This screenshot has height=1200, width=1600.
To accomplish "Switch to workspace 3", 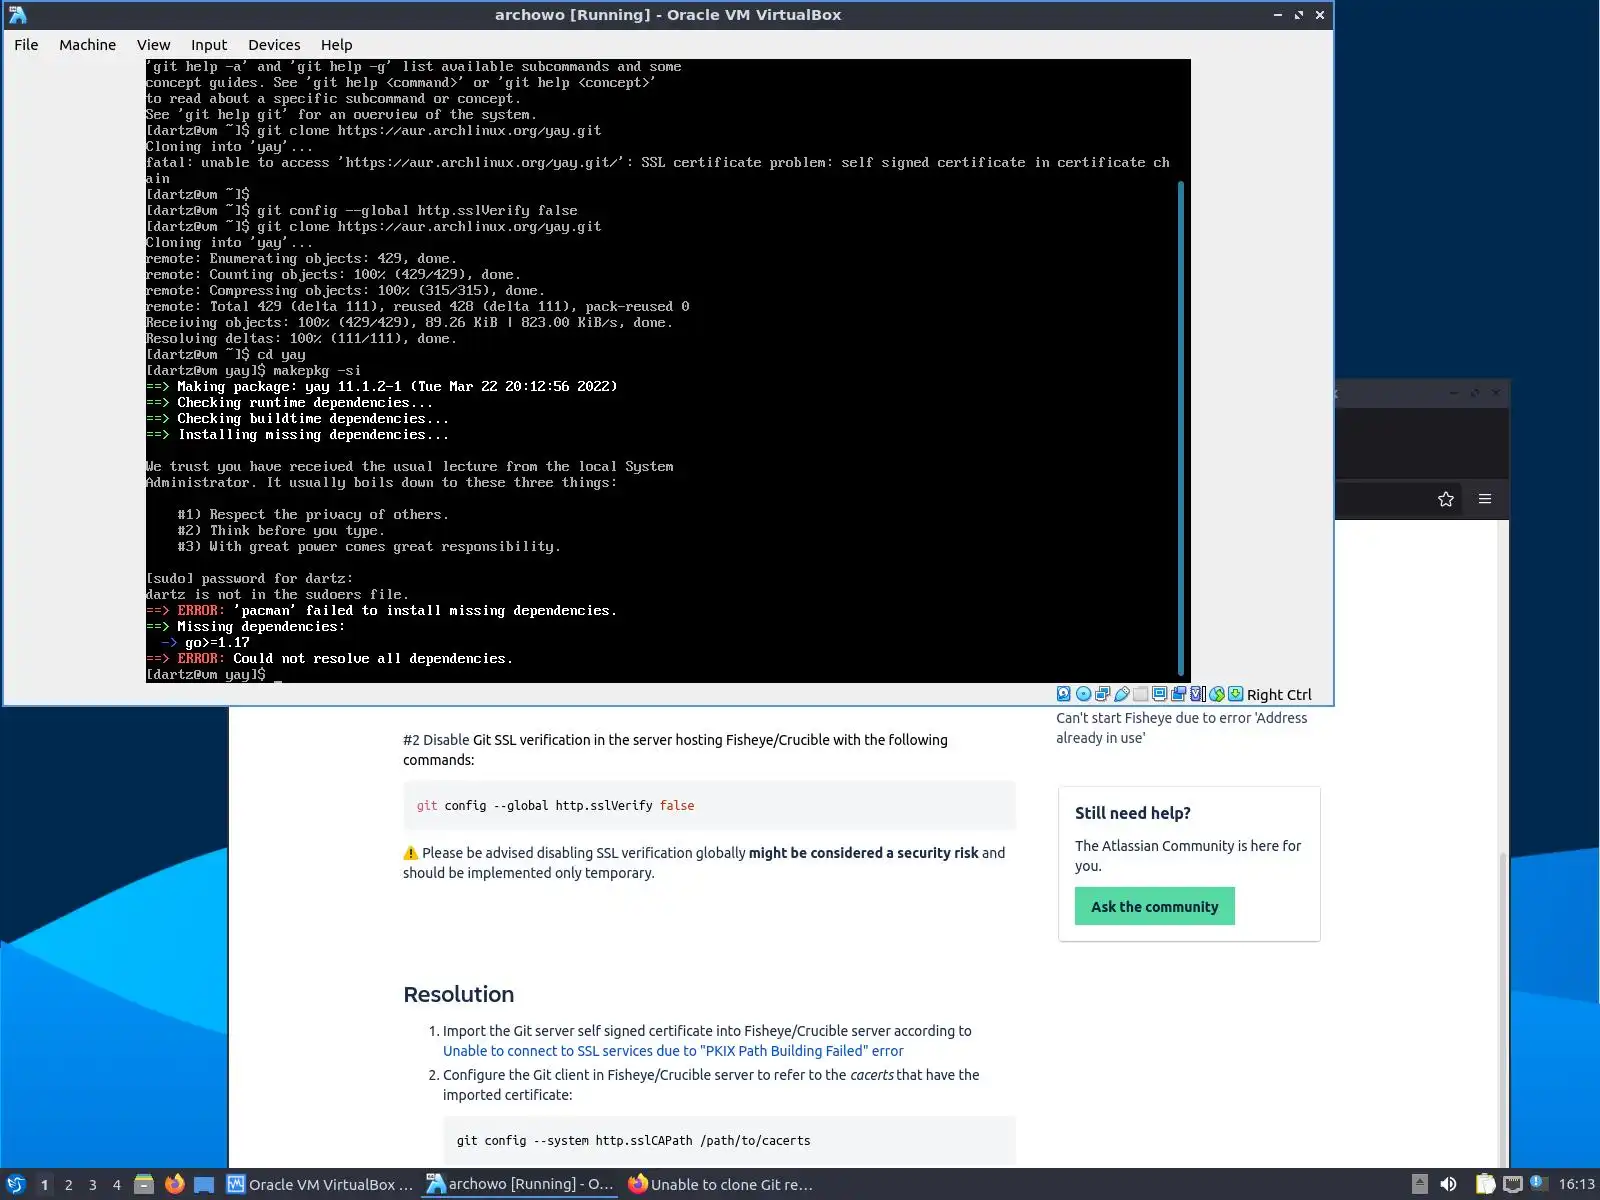I will (92, 1185).
